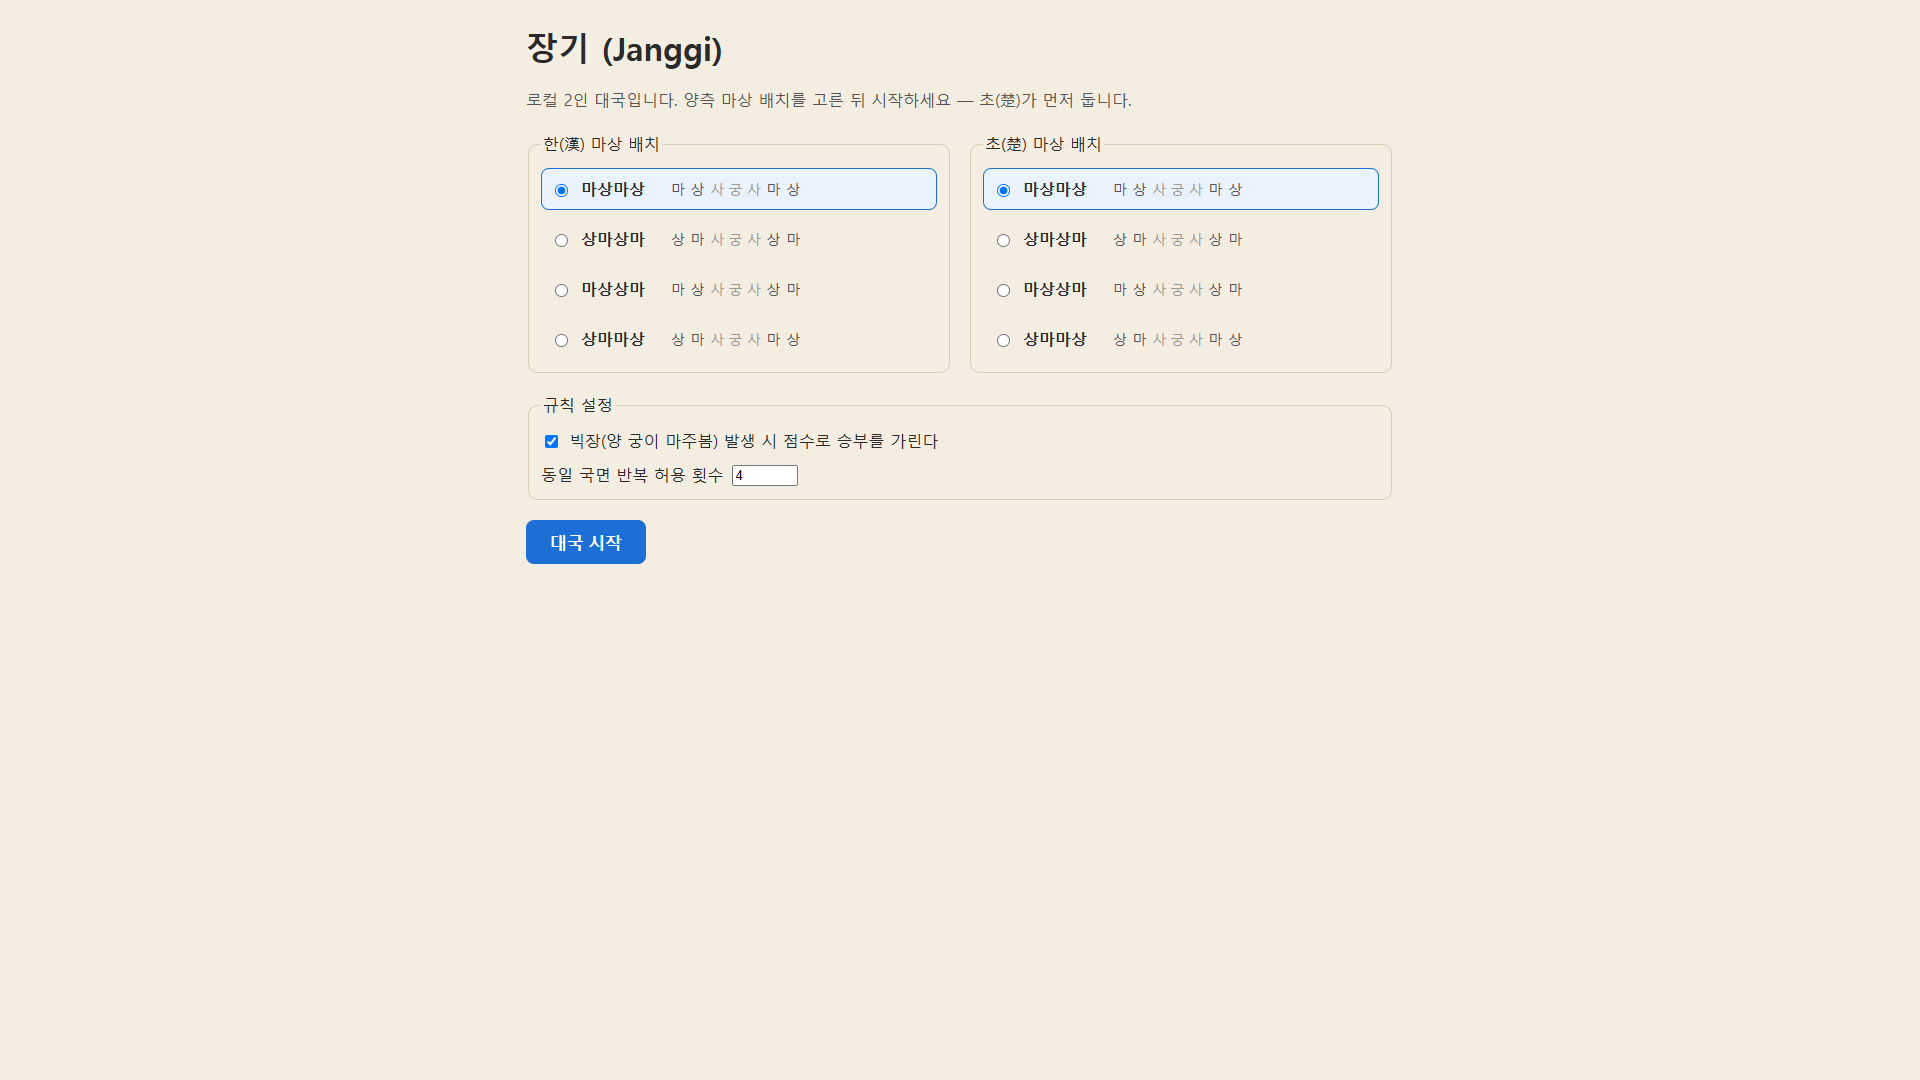Screen dimensions: 1920x1080
Task: Start the match with 대국 시작
Action: (586, 542)
